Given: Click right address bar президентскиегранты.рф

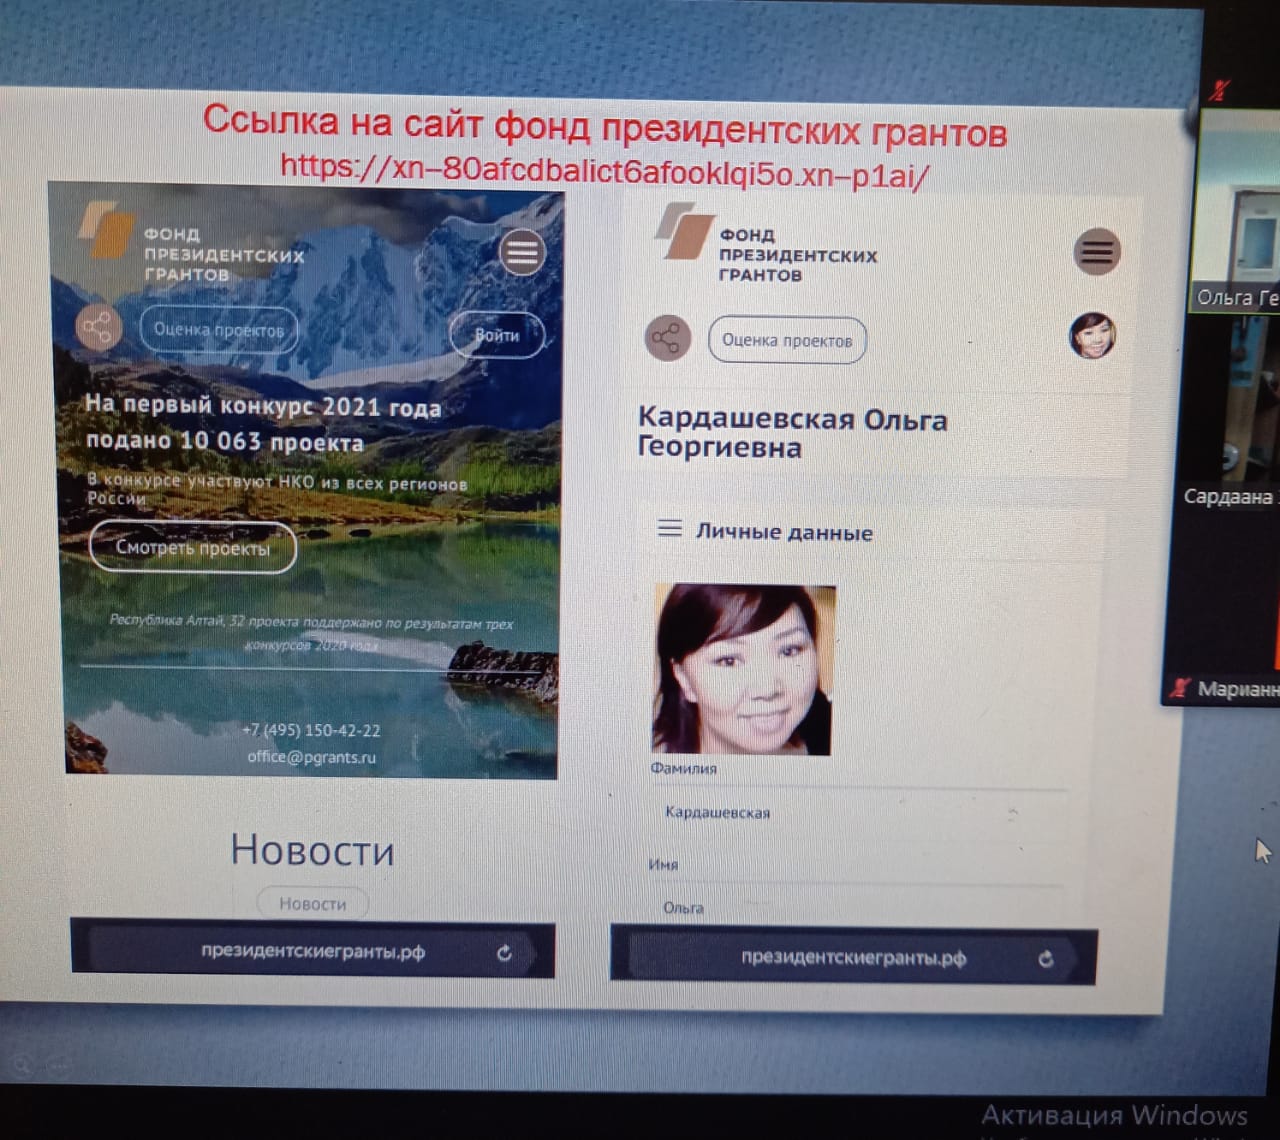Looking at the screenshot, I should click(853, 957).
